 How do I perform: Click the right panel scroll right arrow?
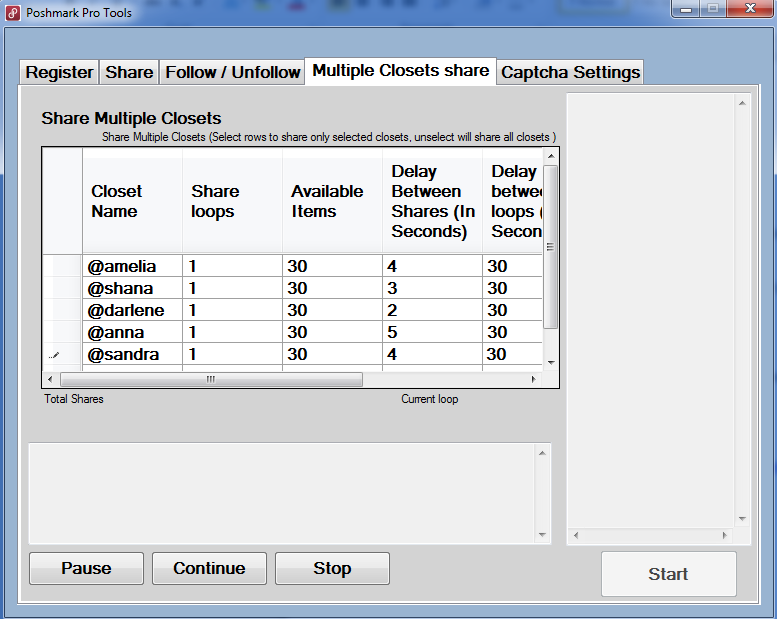point(725,535)
